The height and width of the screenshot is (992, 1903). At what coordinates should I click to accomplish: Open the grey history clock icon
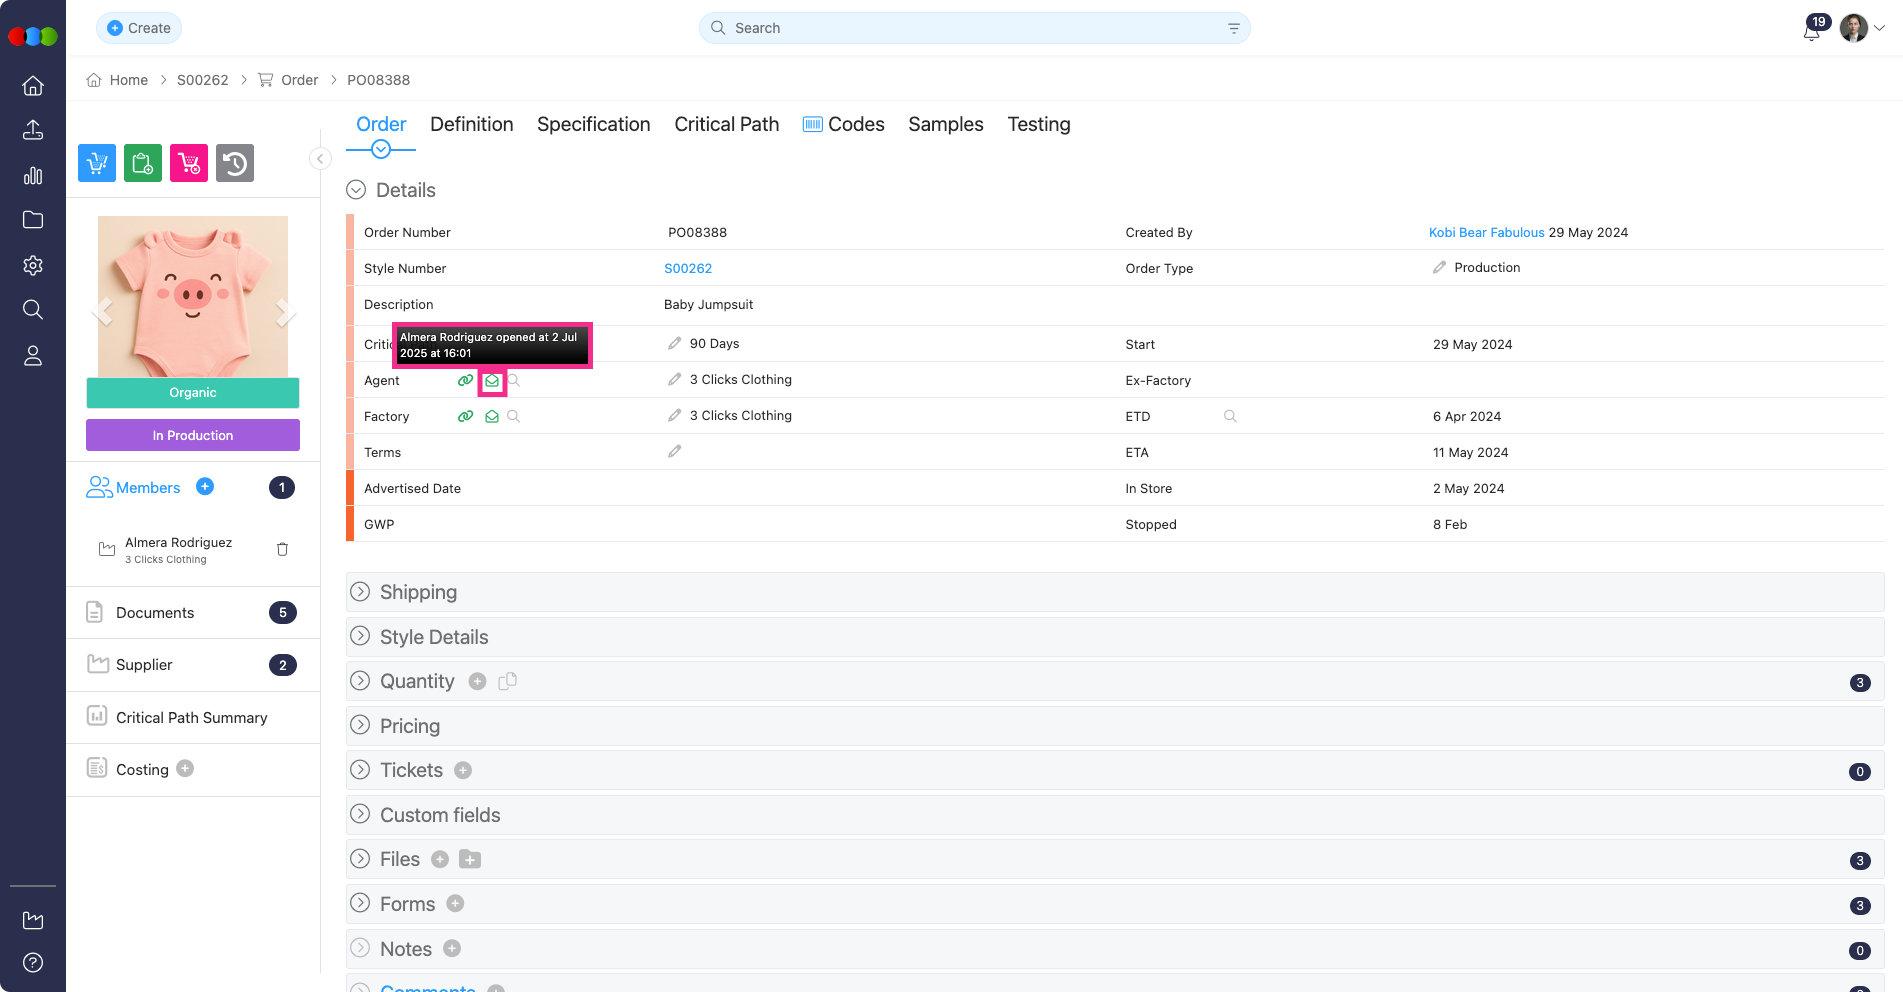tap(235, 163)
